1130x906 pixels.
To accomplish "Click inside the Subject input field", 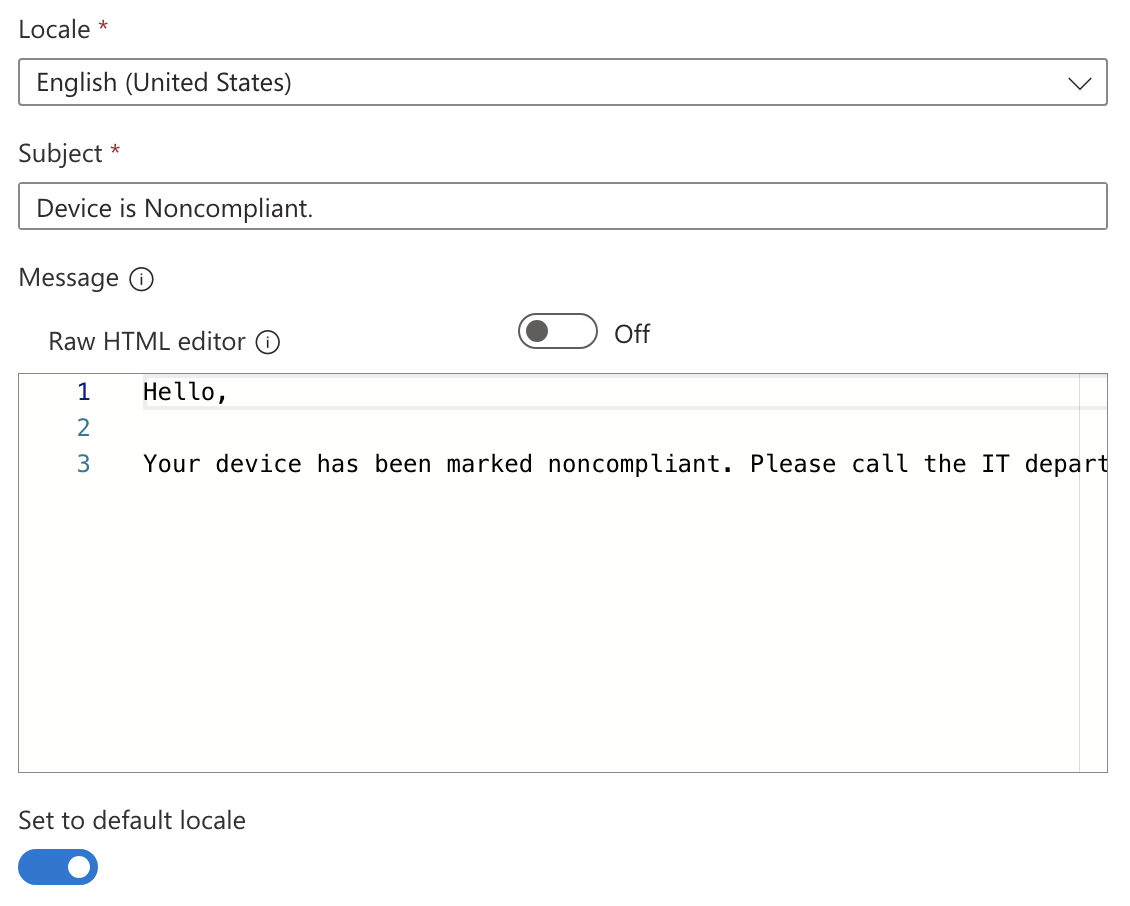I will pyautogui.click(x=560, y=207).
